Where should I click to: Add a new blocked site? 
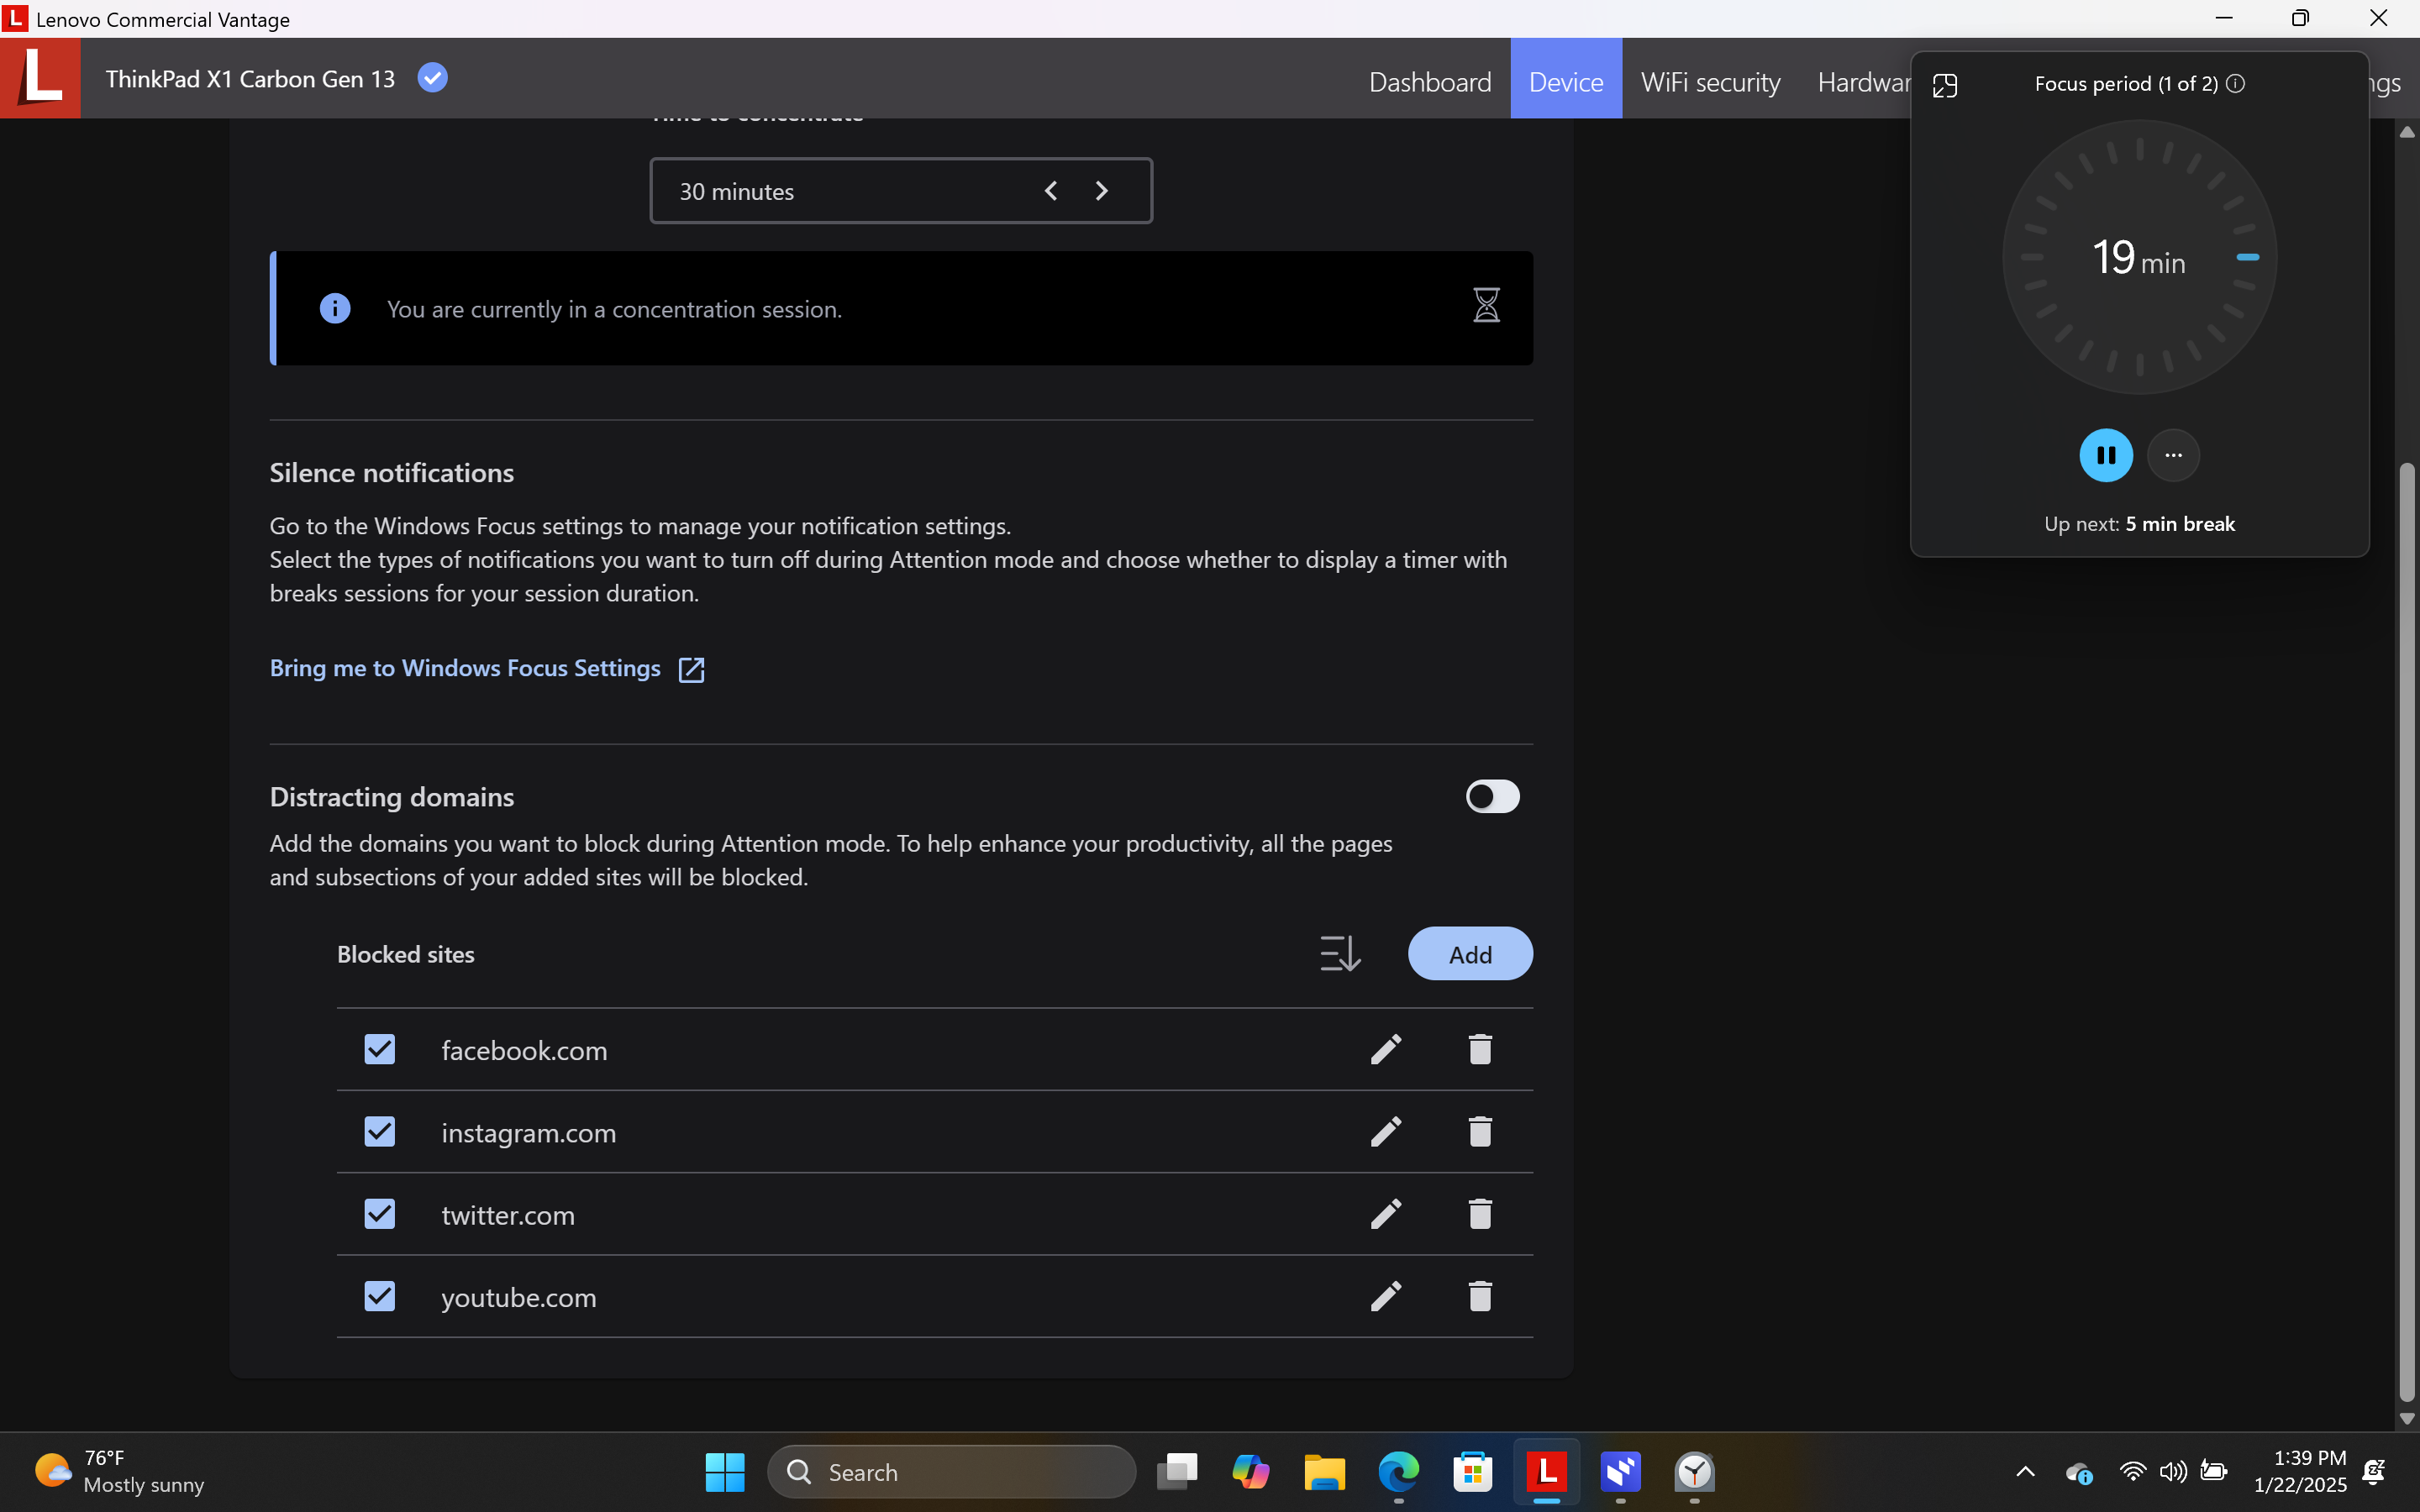click(x=1470, y=954)
